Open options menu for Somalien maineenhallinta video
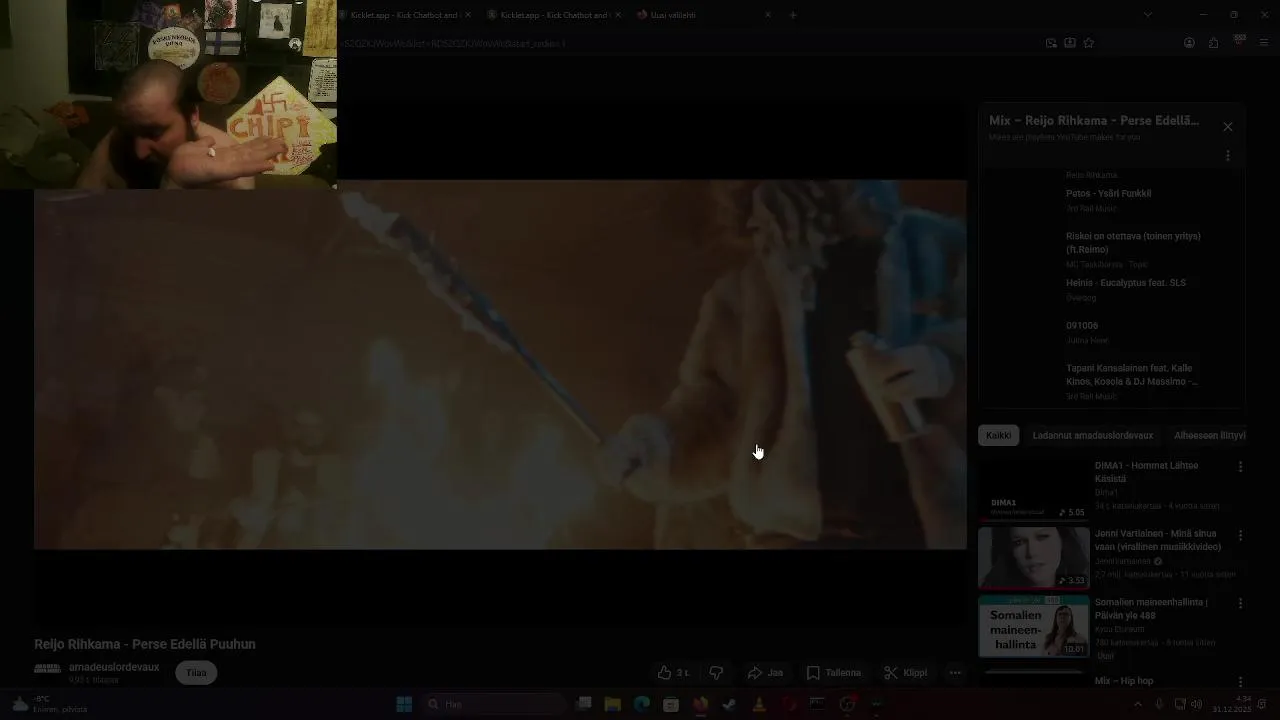Viewport: 1280px width, 720px height. coord(1240,603)
